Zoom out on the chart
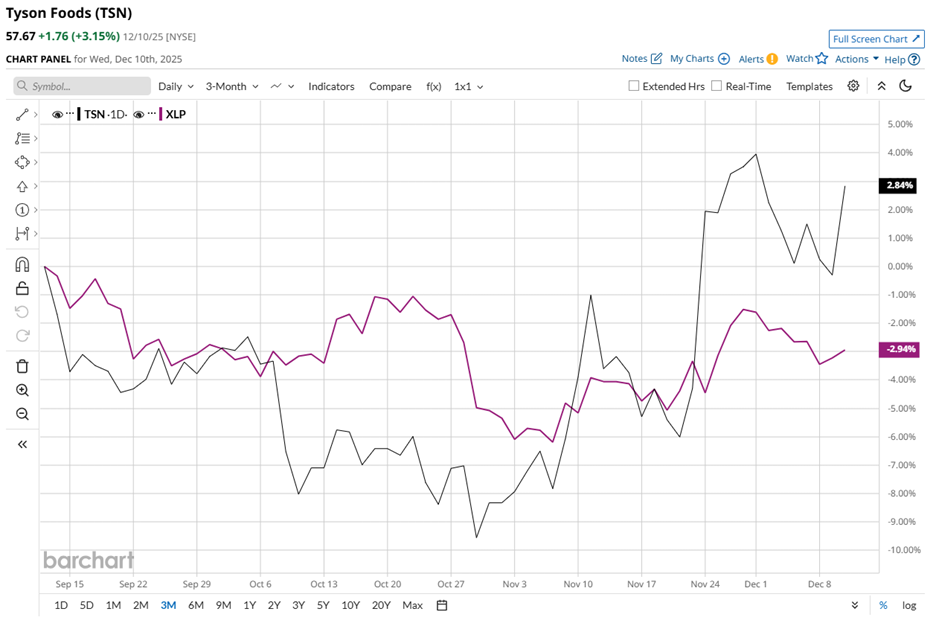 click(x=22, y=414)
